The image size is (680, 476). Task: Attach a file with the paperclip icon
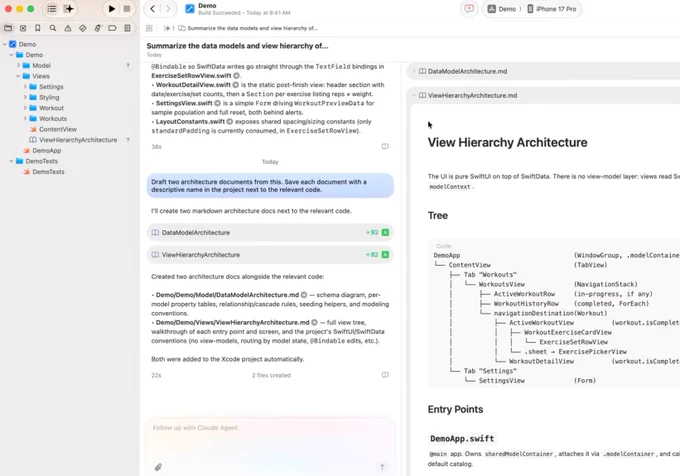[158, 467]
